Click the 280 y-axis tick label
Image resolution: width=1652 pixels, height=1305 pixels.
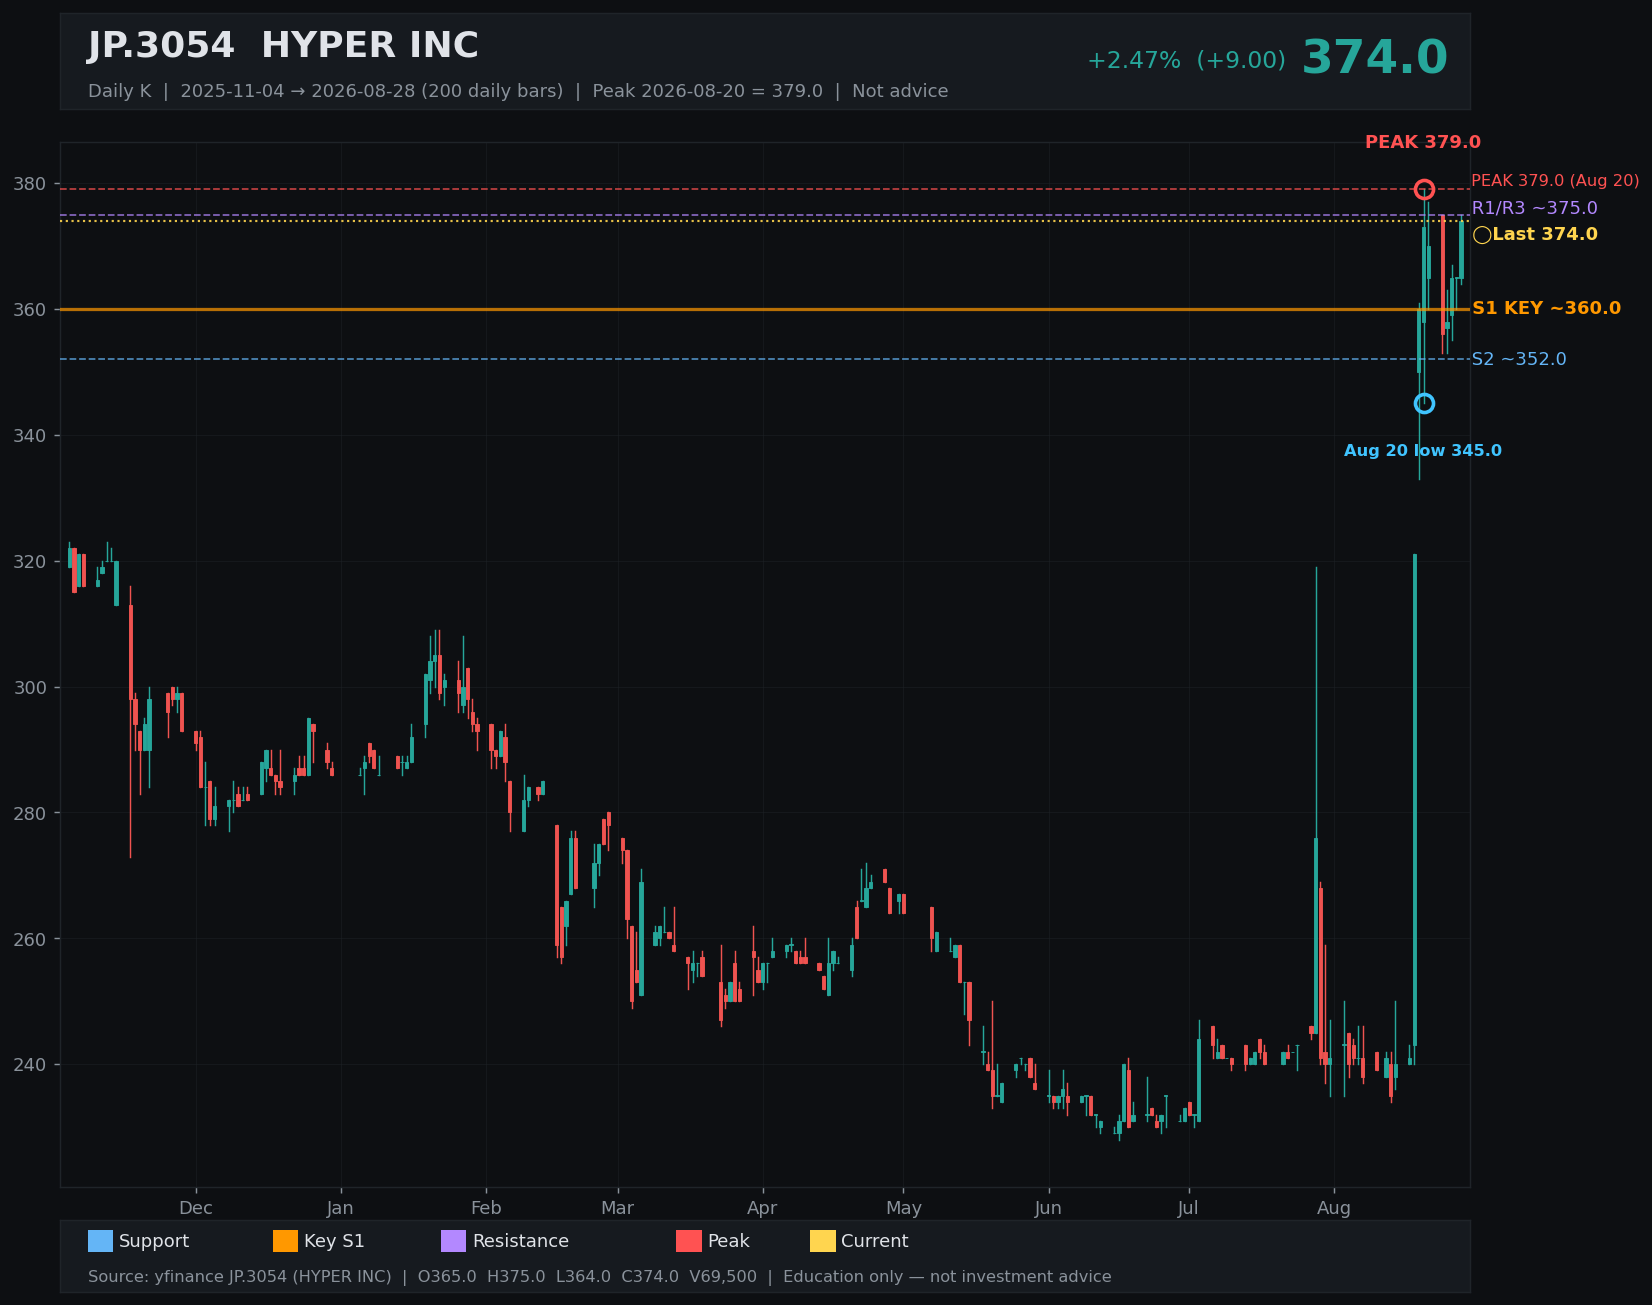[x=30, y=814]
